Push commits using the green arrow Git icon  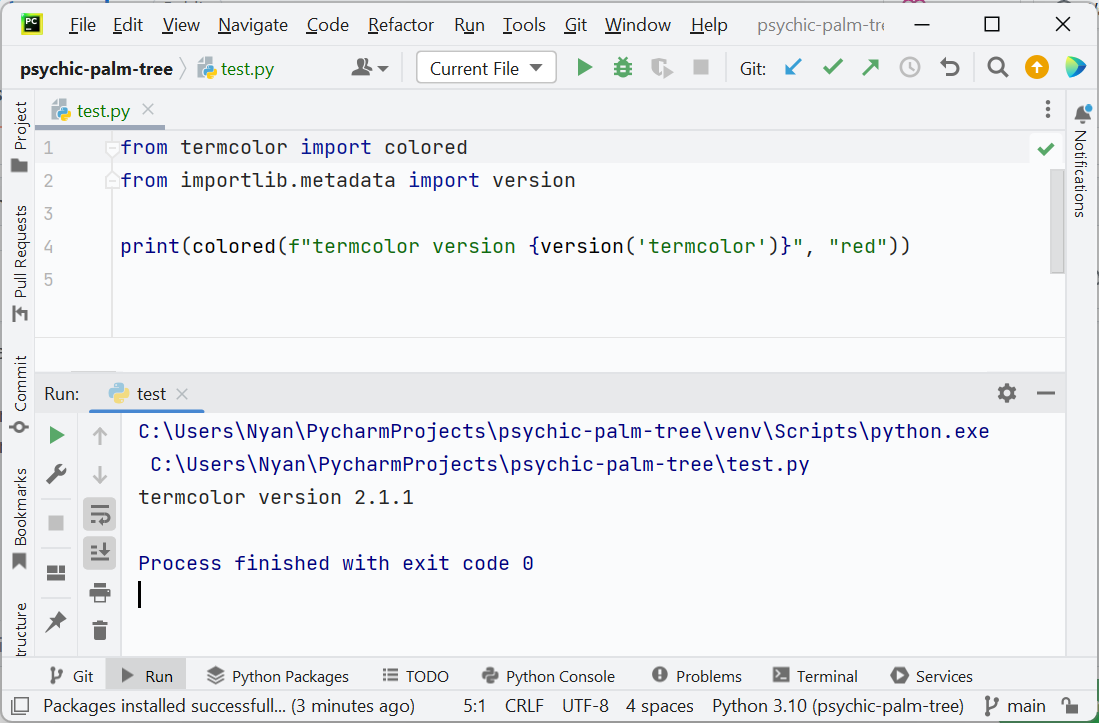871,67
